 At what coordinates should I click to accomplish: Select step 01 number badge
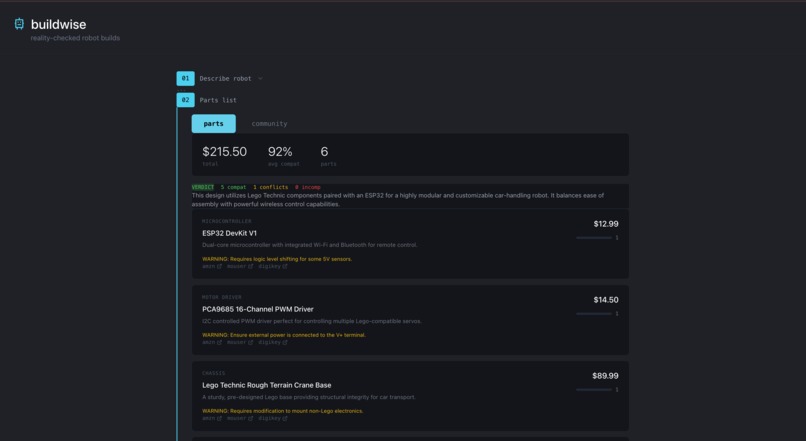point(186,79)
